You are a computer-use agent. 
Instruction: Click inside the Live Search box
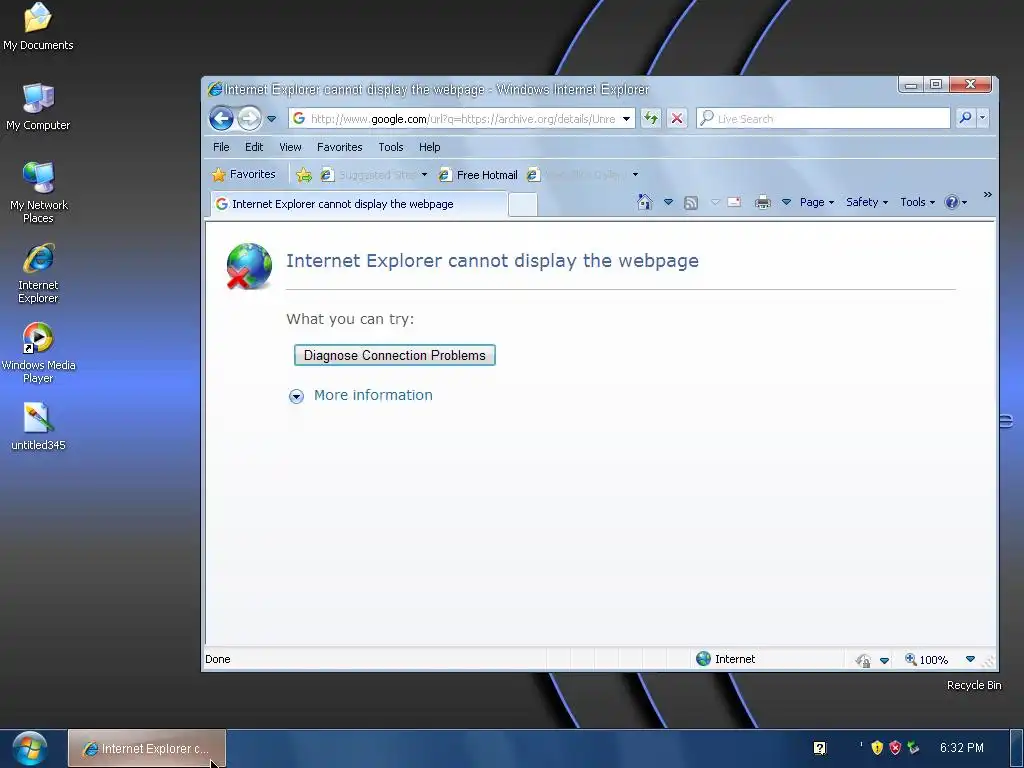(823, 118)
